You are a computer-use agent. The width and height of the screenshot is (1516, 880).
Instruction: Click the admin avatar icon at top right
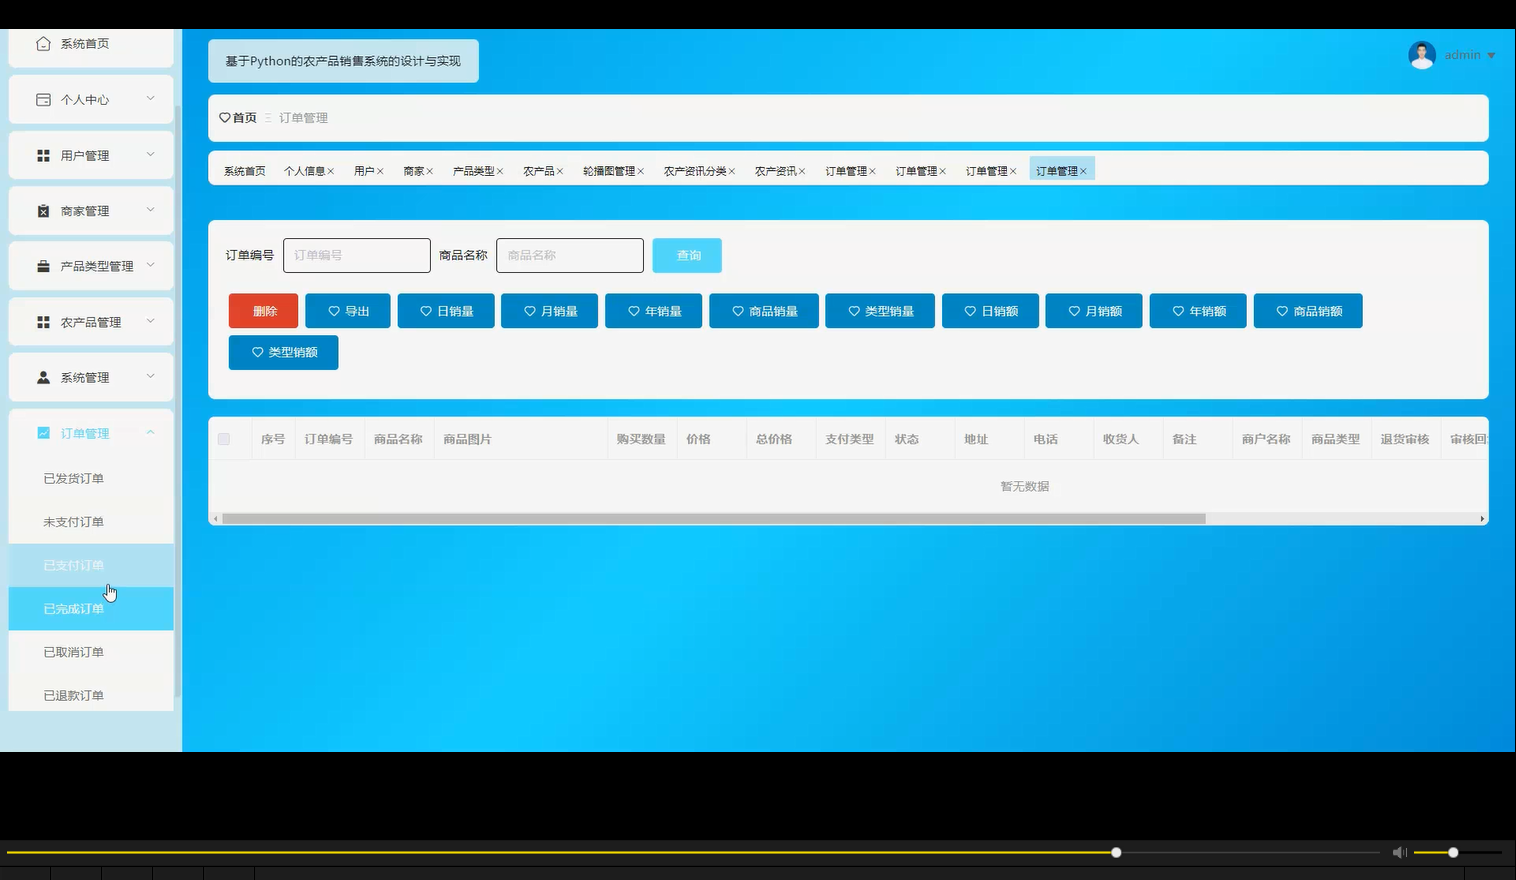point(1422,54)
